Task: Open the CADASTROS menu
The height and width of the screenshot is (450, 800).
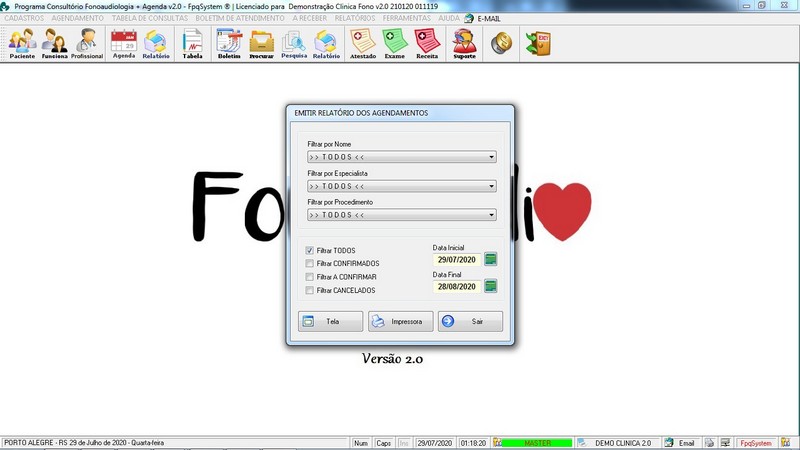Action: 24,18
